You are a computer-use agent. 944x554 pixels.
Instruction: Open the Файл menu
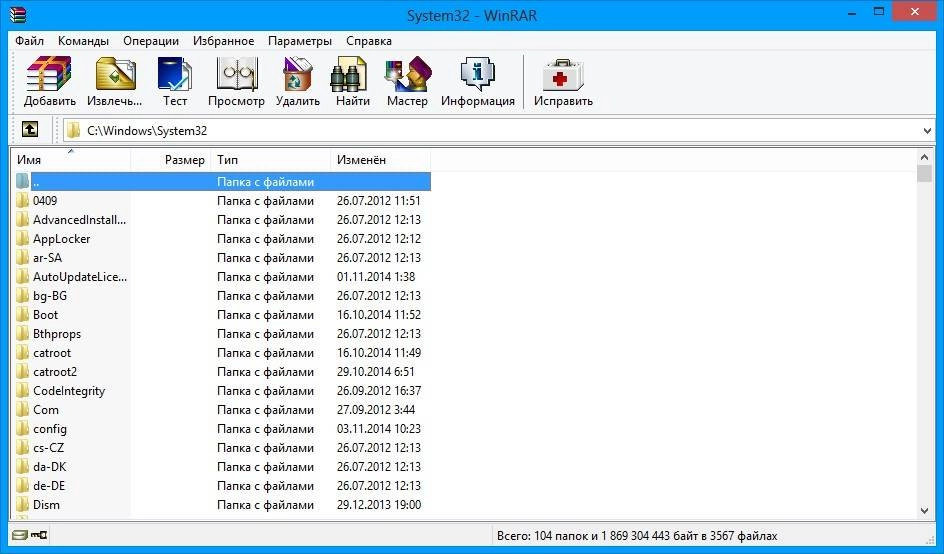point(30,41)
